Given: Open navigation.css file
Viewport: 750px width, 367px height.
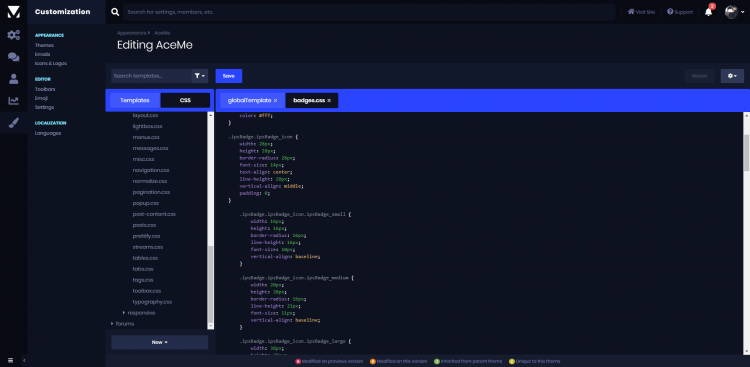Looking at the screenshot, I should (151, 170).
